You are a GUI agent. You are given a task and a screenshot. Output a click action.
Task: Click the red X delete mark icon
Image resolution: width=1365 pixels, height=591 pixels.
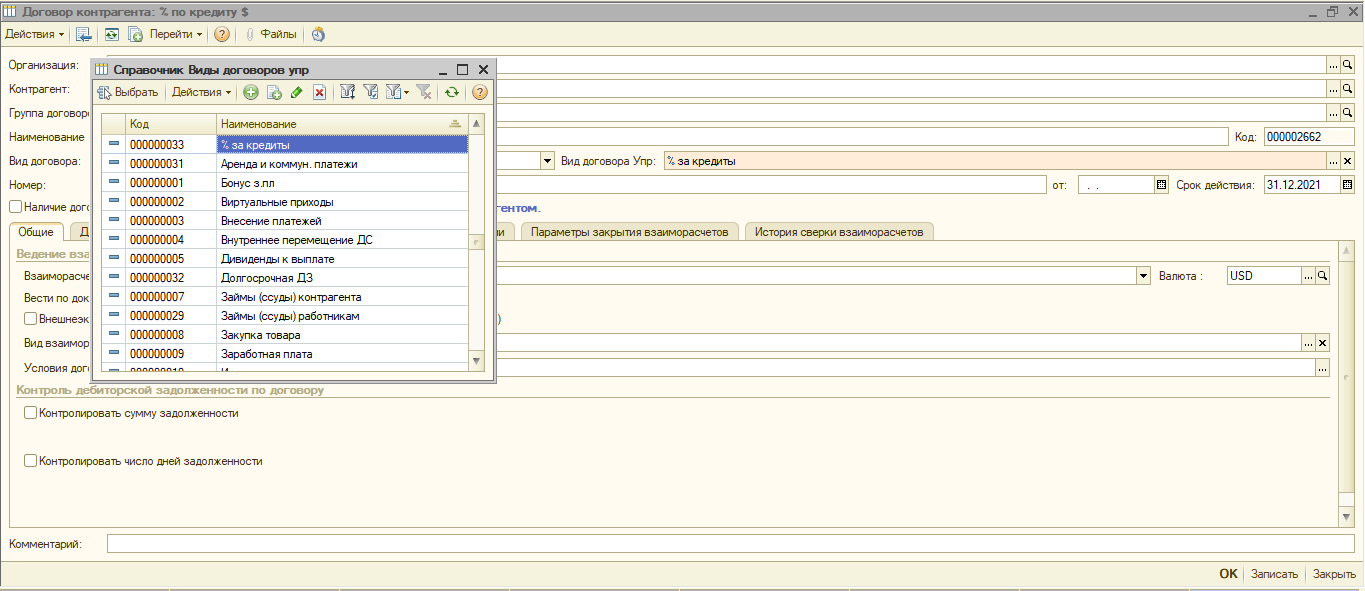point(320,92)
